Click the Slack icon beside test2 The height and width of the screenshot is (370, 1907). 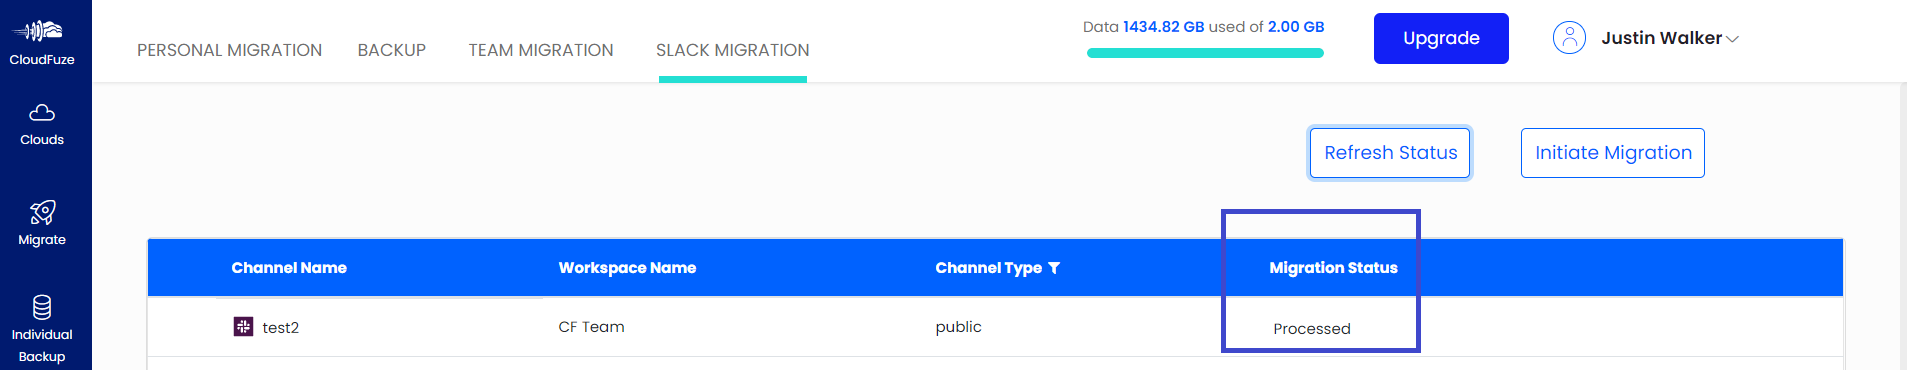click(x=243, y=327)
